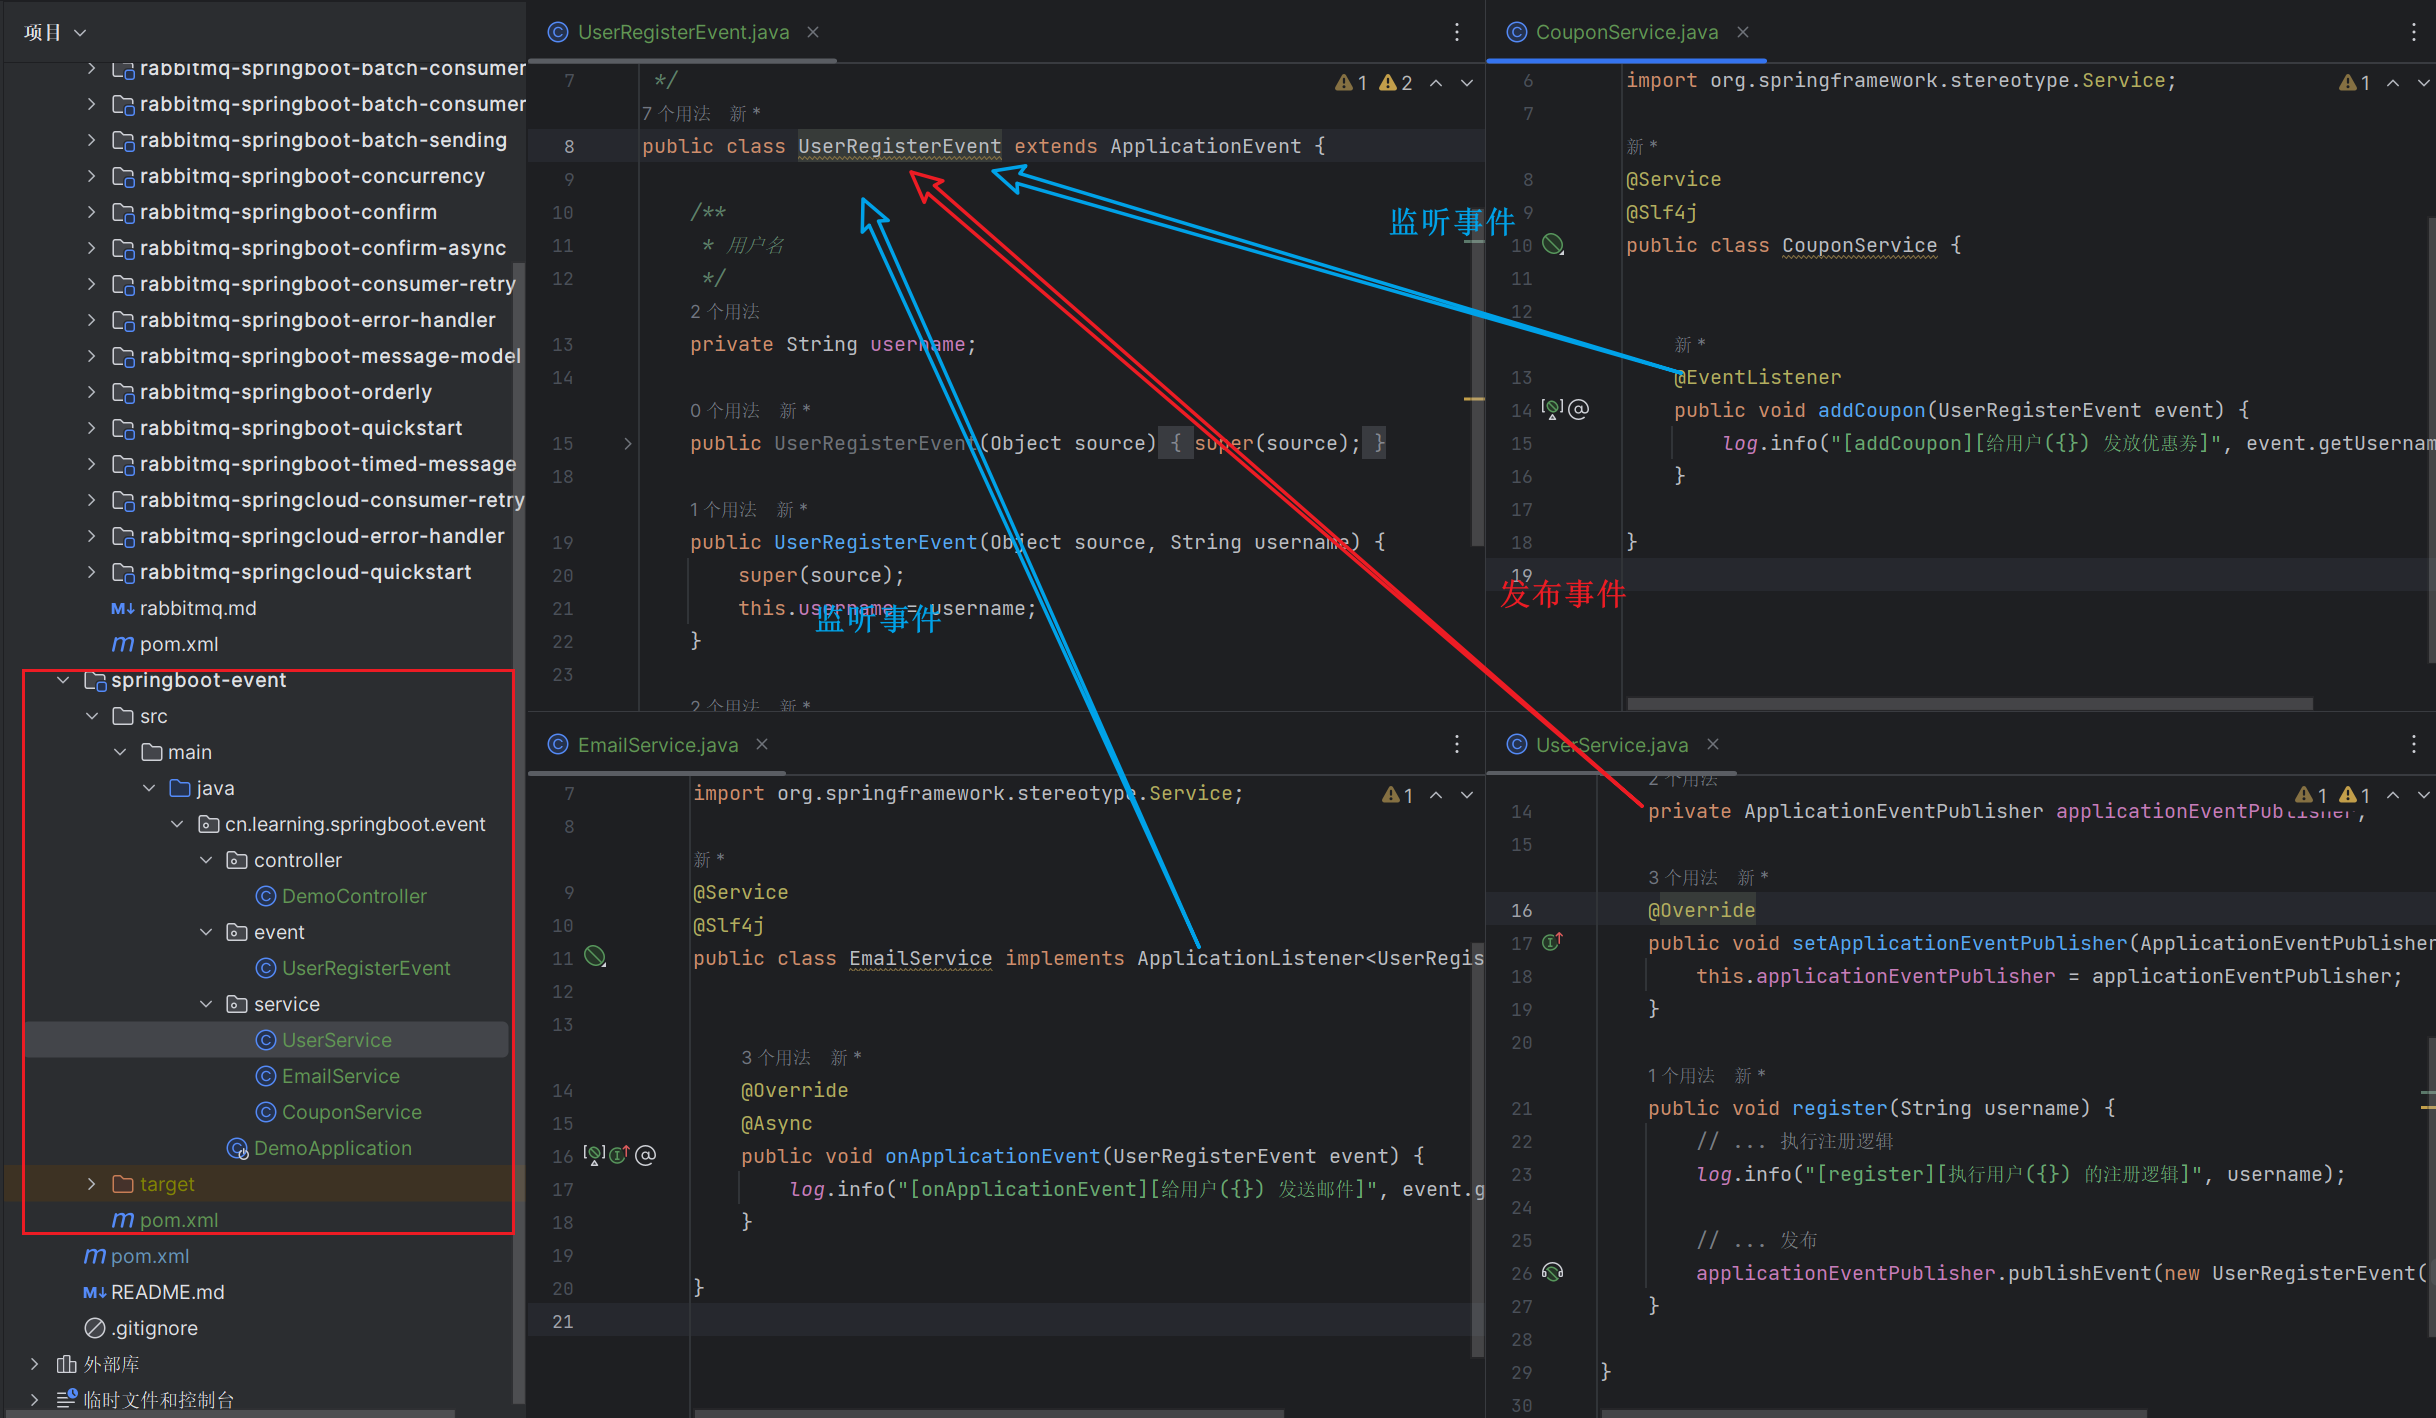Expand 外部库 node
This screenshot has width=2436, height=1418.
click(x=35, y=1364)
